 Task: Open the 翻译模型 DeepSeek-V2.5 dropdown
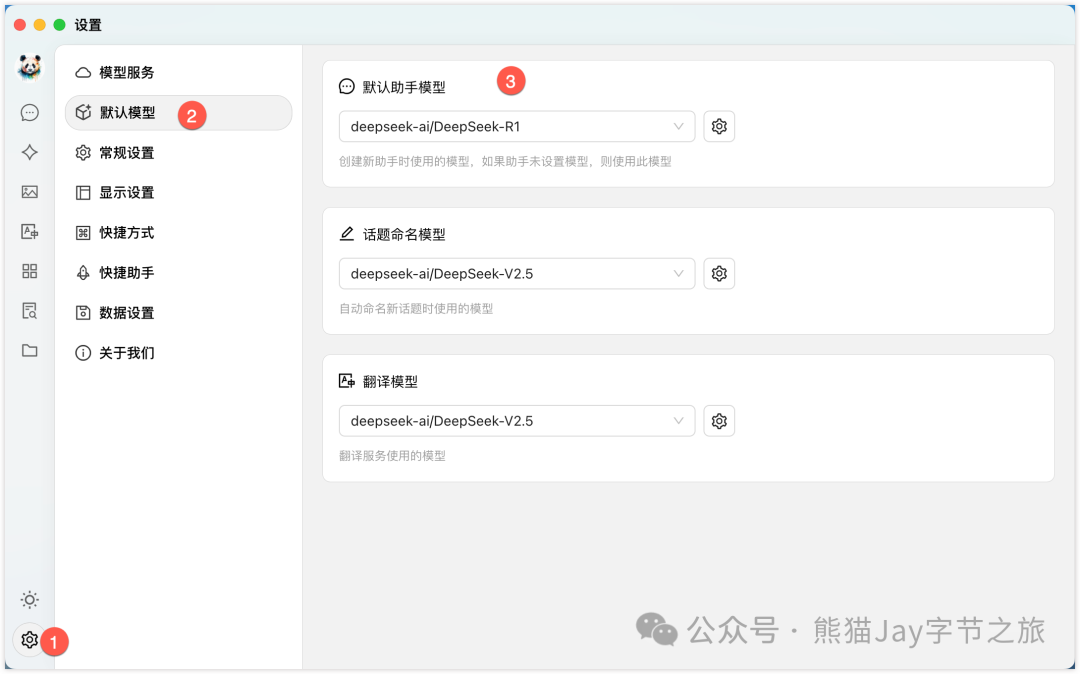(x=517, y=421)
